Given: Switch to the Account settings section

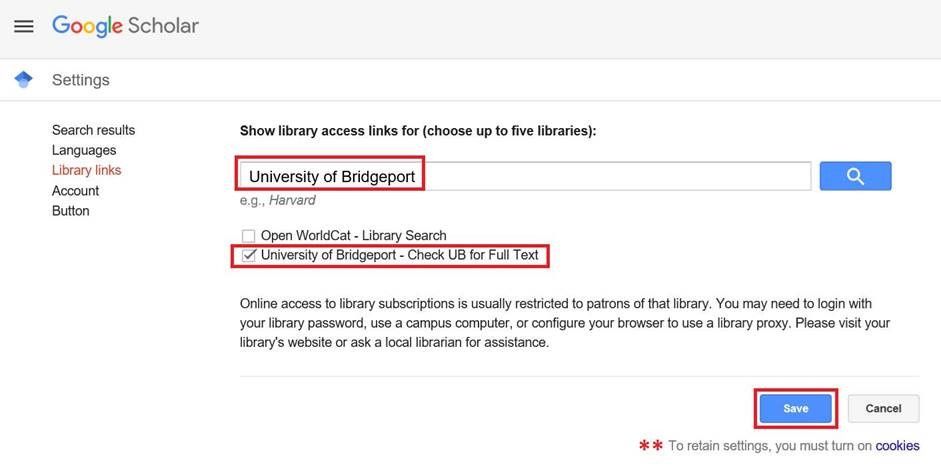Looking at the screenshot, I should [x=75, y=190].
